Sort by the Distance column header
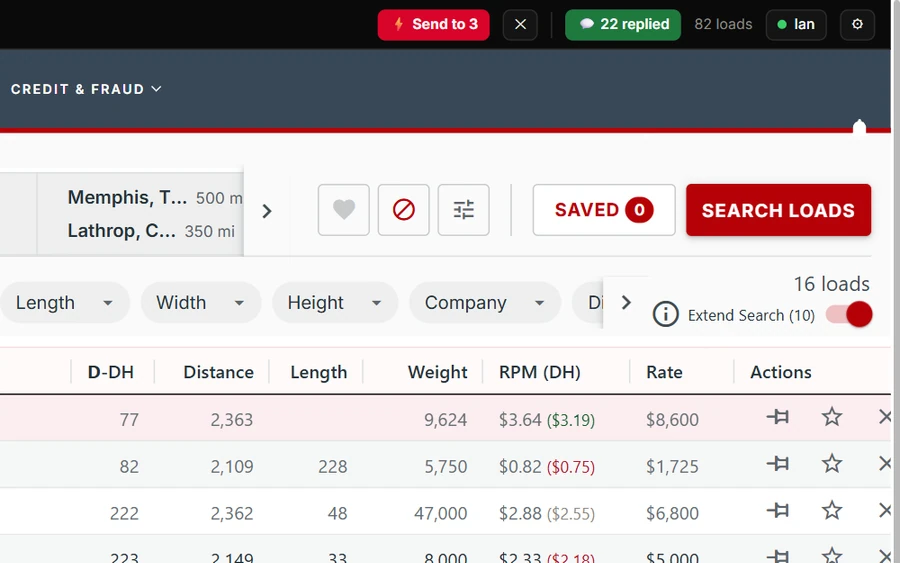This screenshot has width=900, height=563. [218, 372]
